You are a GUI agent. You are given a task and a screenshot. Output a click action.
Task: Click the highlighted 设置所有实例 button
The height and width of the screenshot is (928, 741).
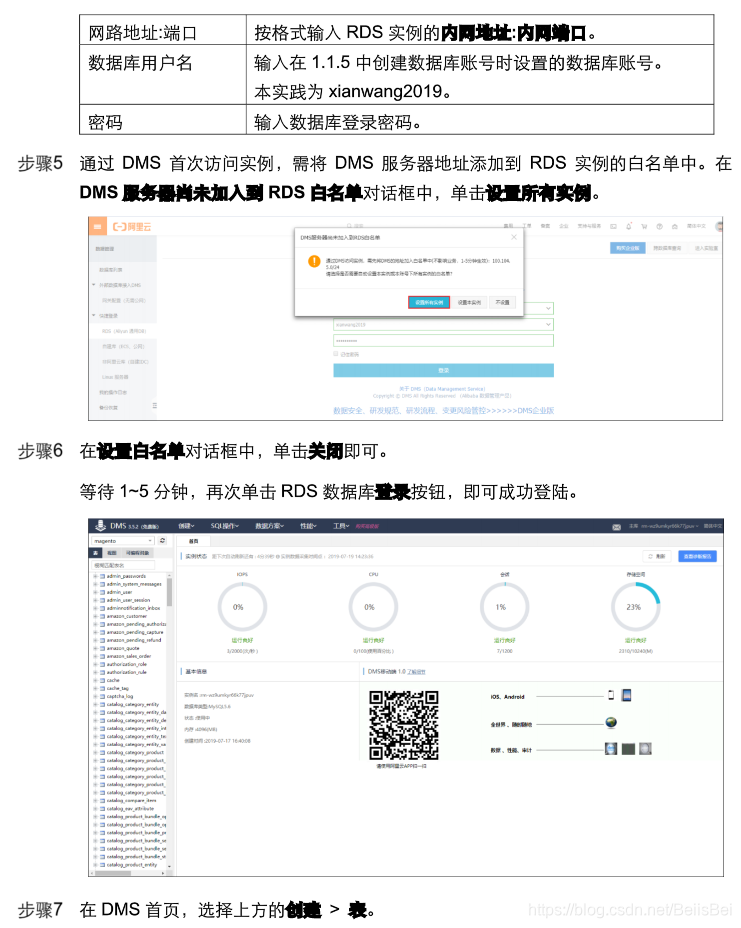click(429, 302)
